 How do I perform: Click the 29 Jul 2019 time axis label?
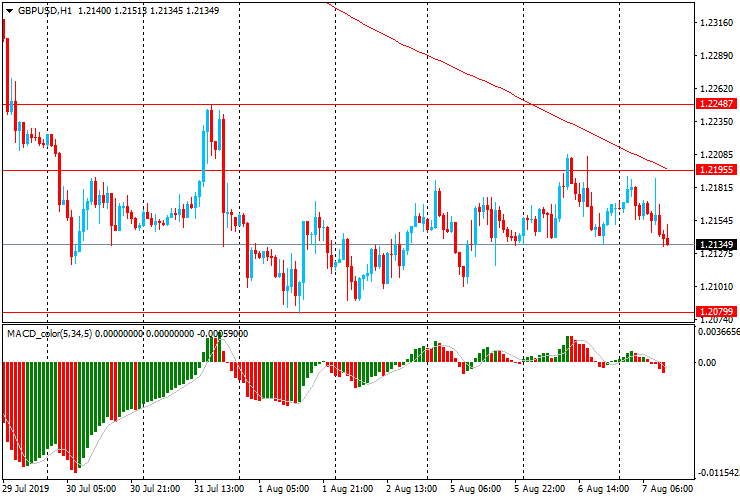(25, 489)
